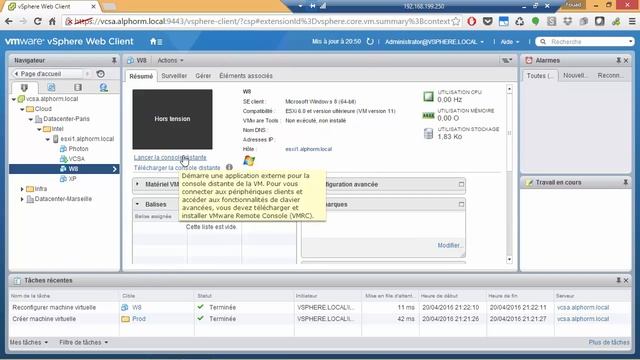Collapse the Intel cluster node
This screenshot has height=360, width=640.
39,129
